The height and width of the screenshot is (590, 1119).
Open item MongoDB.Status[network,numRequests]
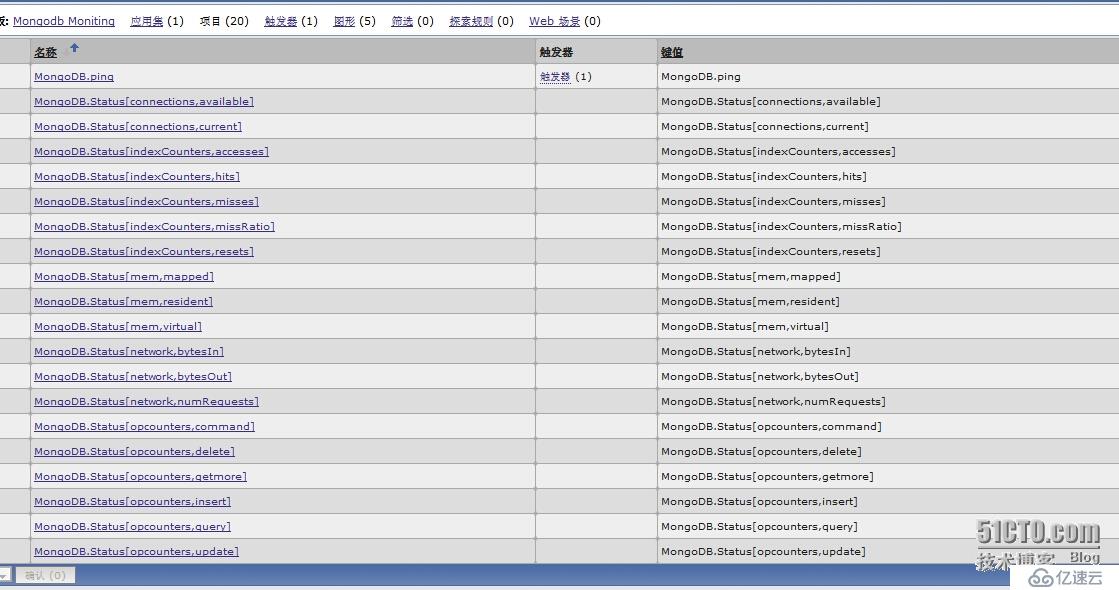tap(146, 401)
